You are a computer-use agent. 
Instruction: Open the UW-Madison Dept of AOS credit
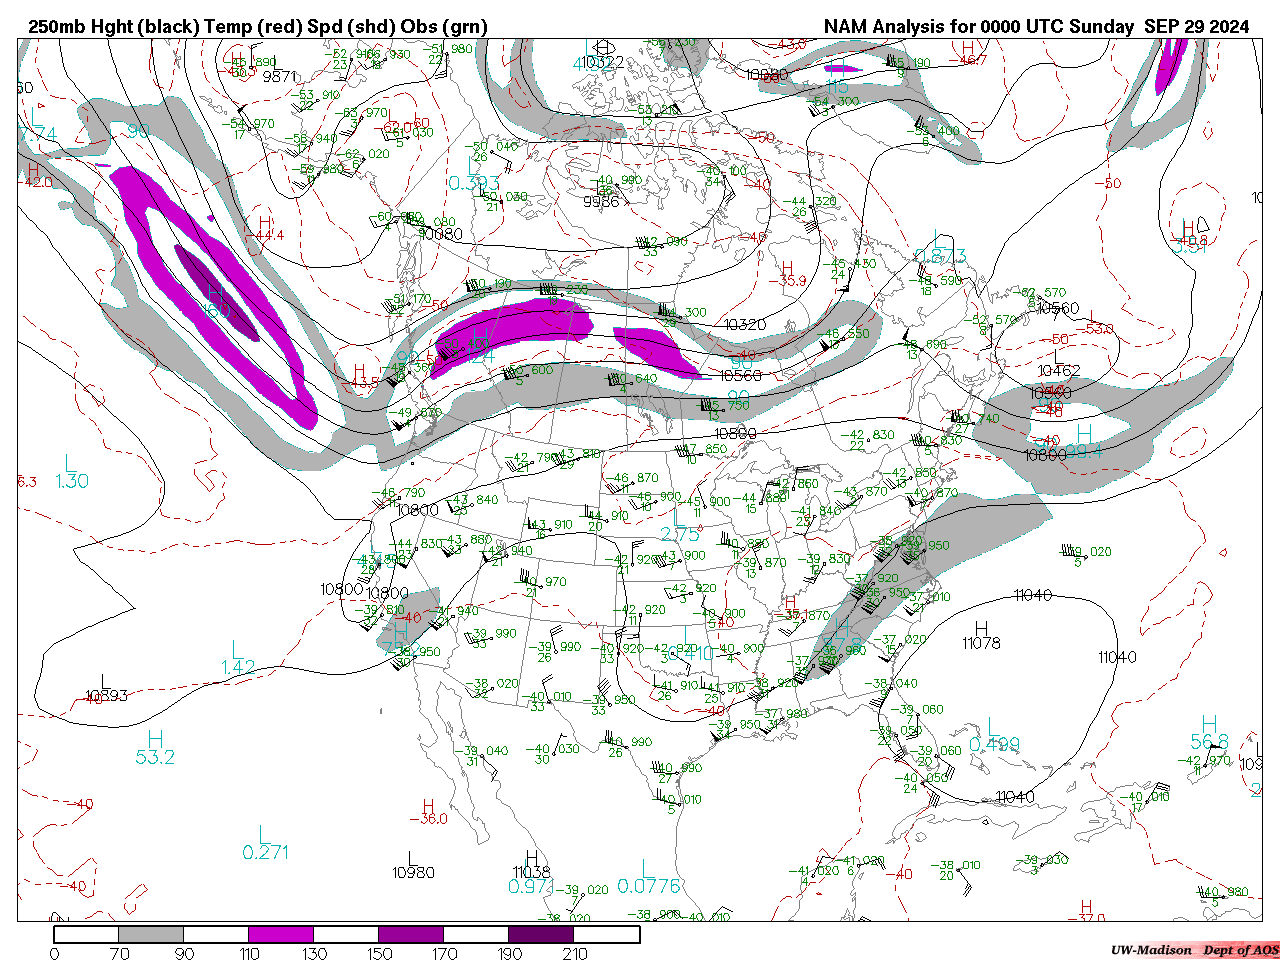[1194, 950]
